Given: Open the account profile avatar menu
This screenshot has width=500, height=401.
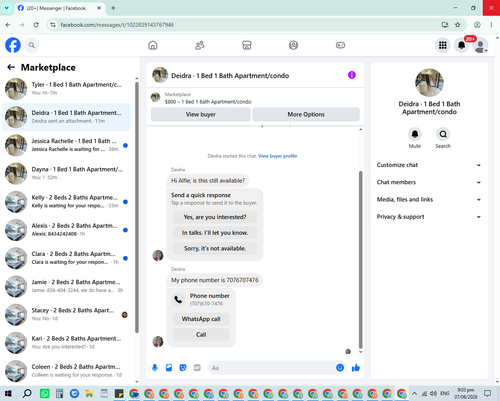Looking at the screenshot, I should [480, 45].
